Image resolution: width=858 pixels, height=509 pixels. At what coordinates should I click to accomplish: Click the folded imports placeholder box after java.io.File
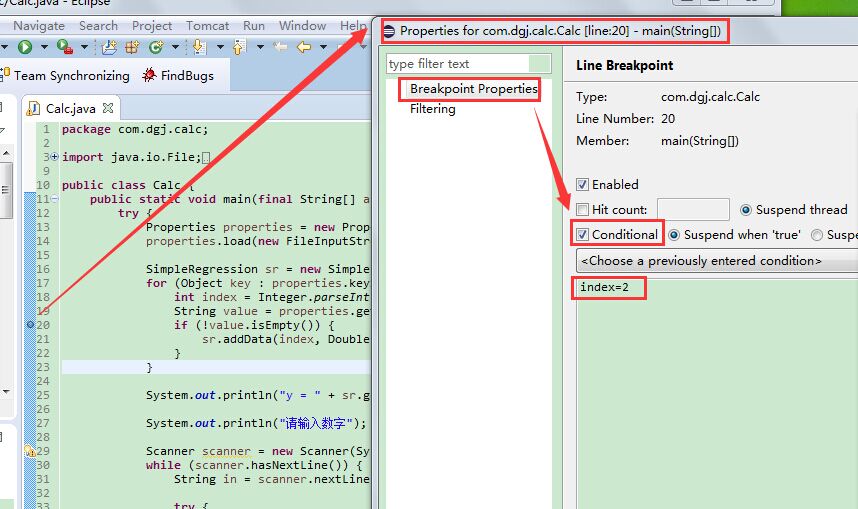click(206, 158)
